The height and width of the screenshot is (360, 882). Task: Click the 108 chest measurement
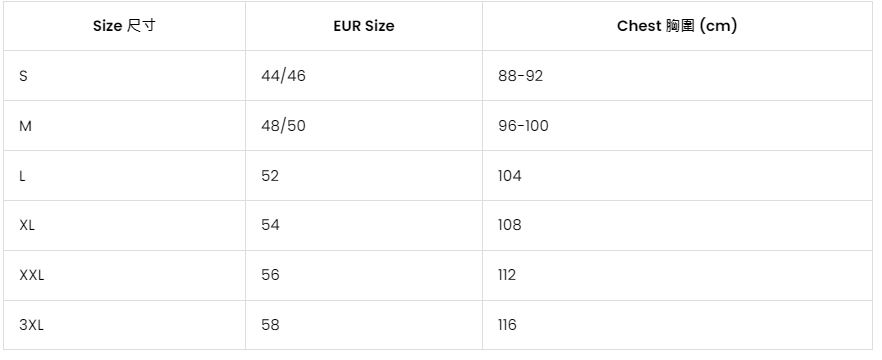[x=510, y=226]
